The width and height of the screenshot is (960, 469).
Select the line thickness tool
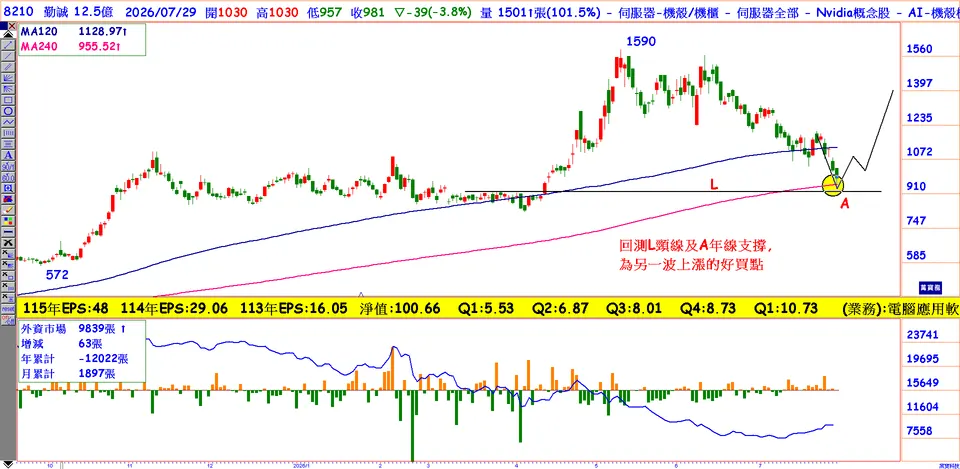[x=8, y=232]
